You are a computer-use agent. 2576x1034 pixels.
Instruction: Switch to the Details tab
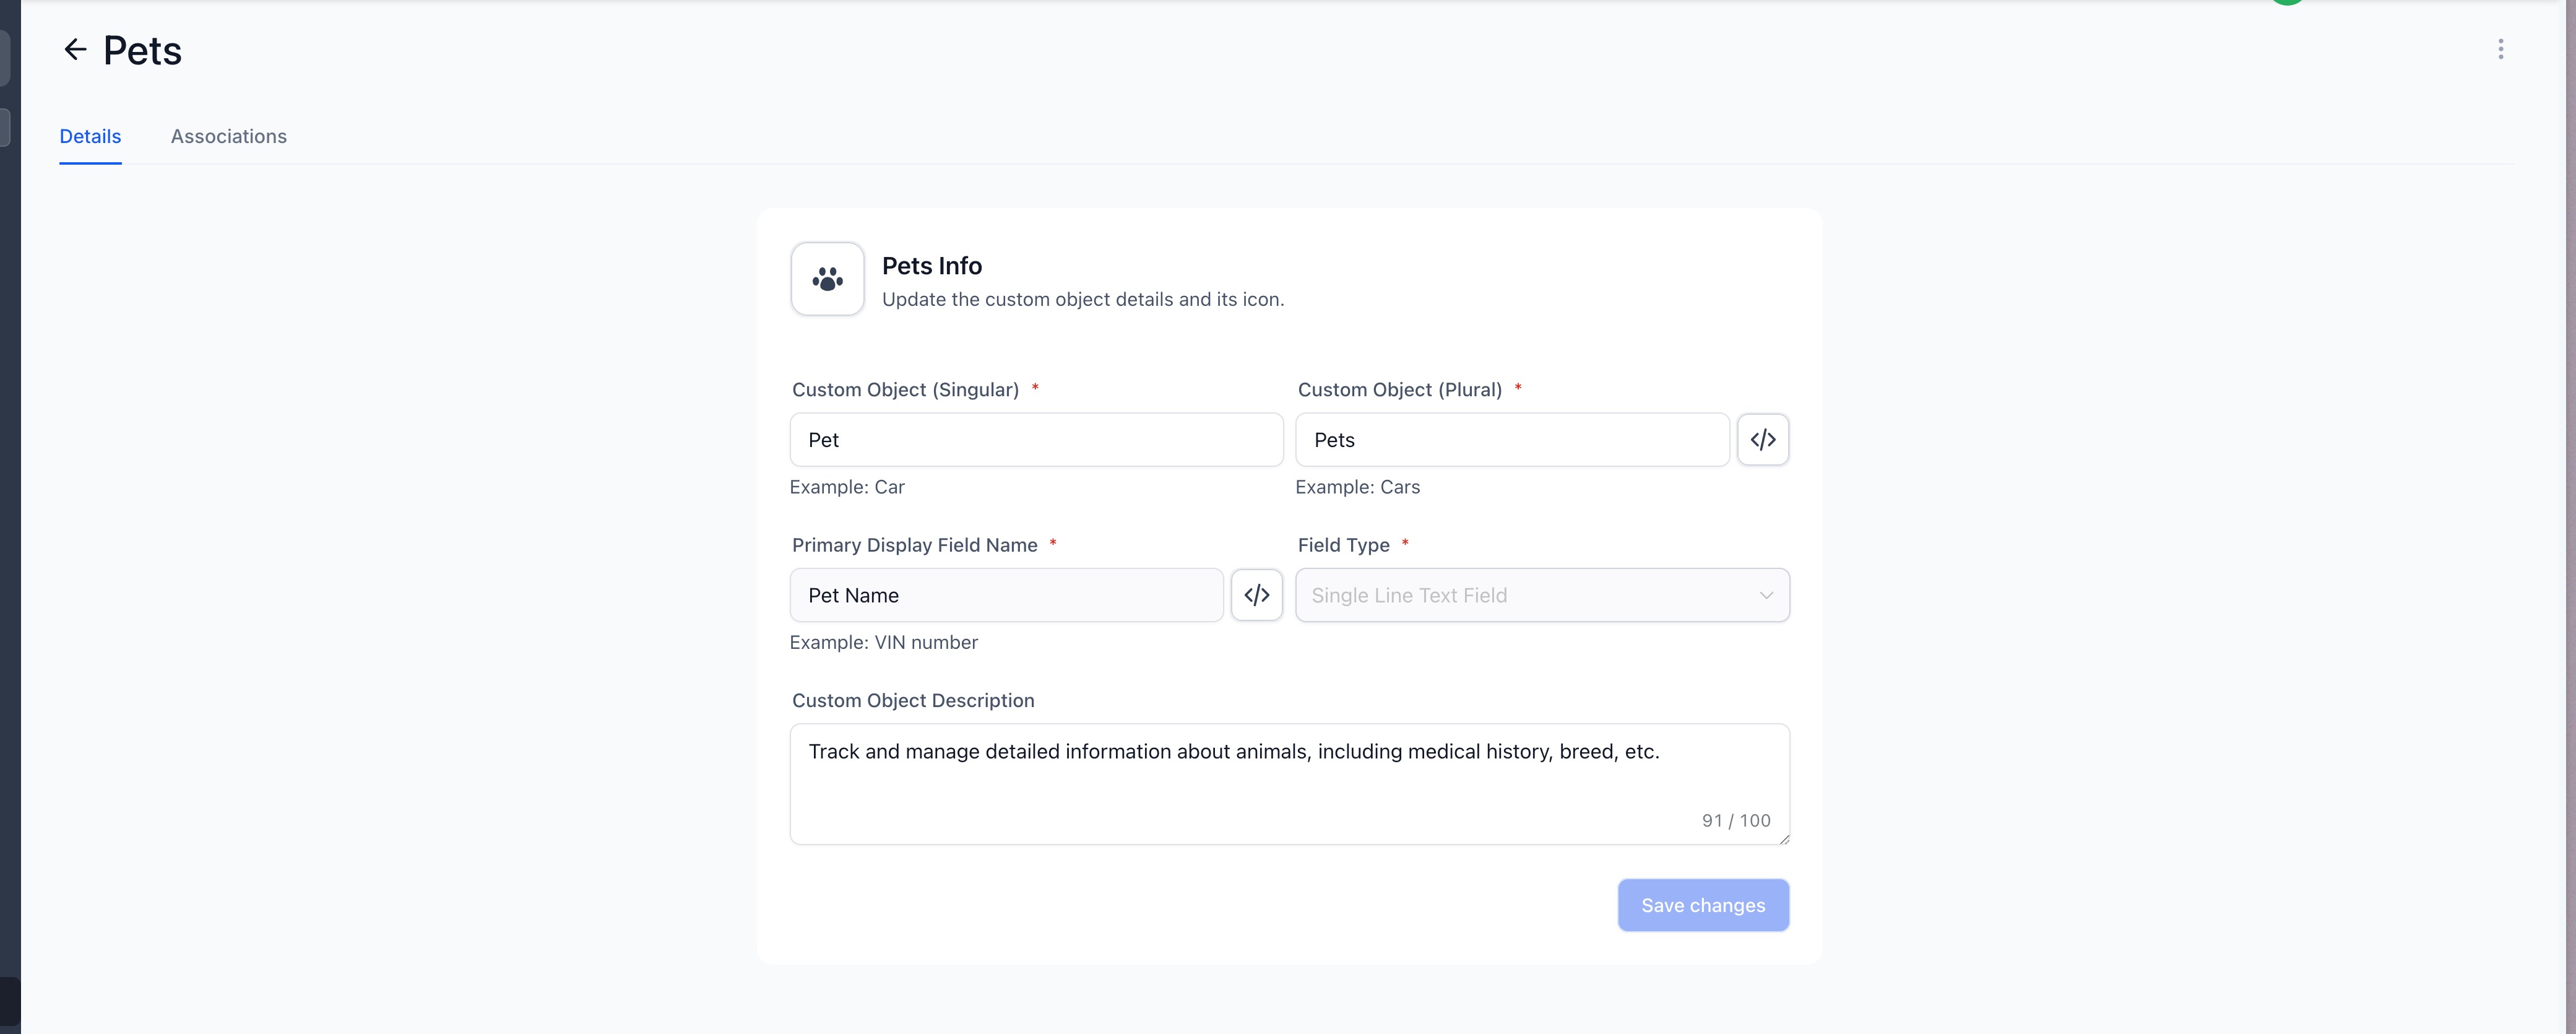click(x=90, y=136)
